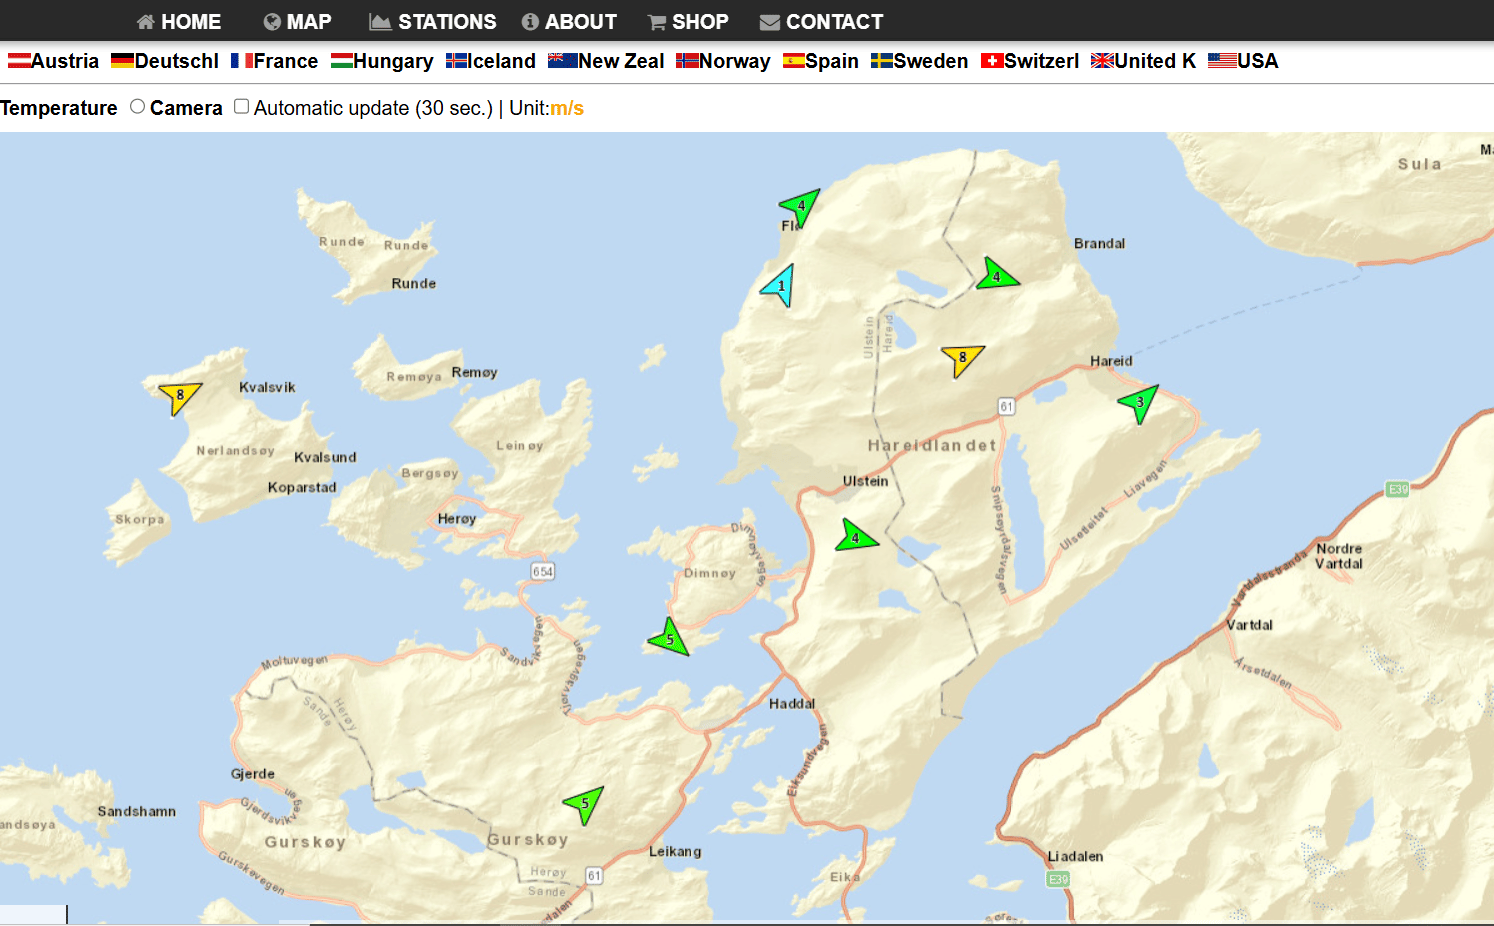Click the cyan wind arrow marked 1
The image size is (1494, 926).
[x=781, y=286]
